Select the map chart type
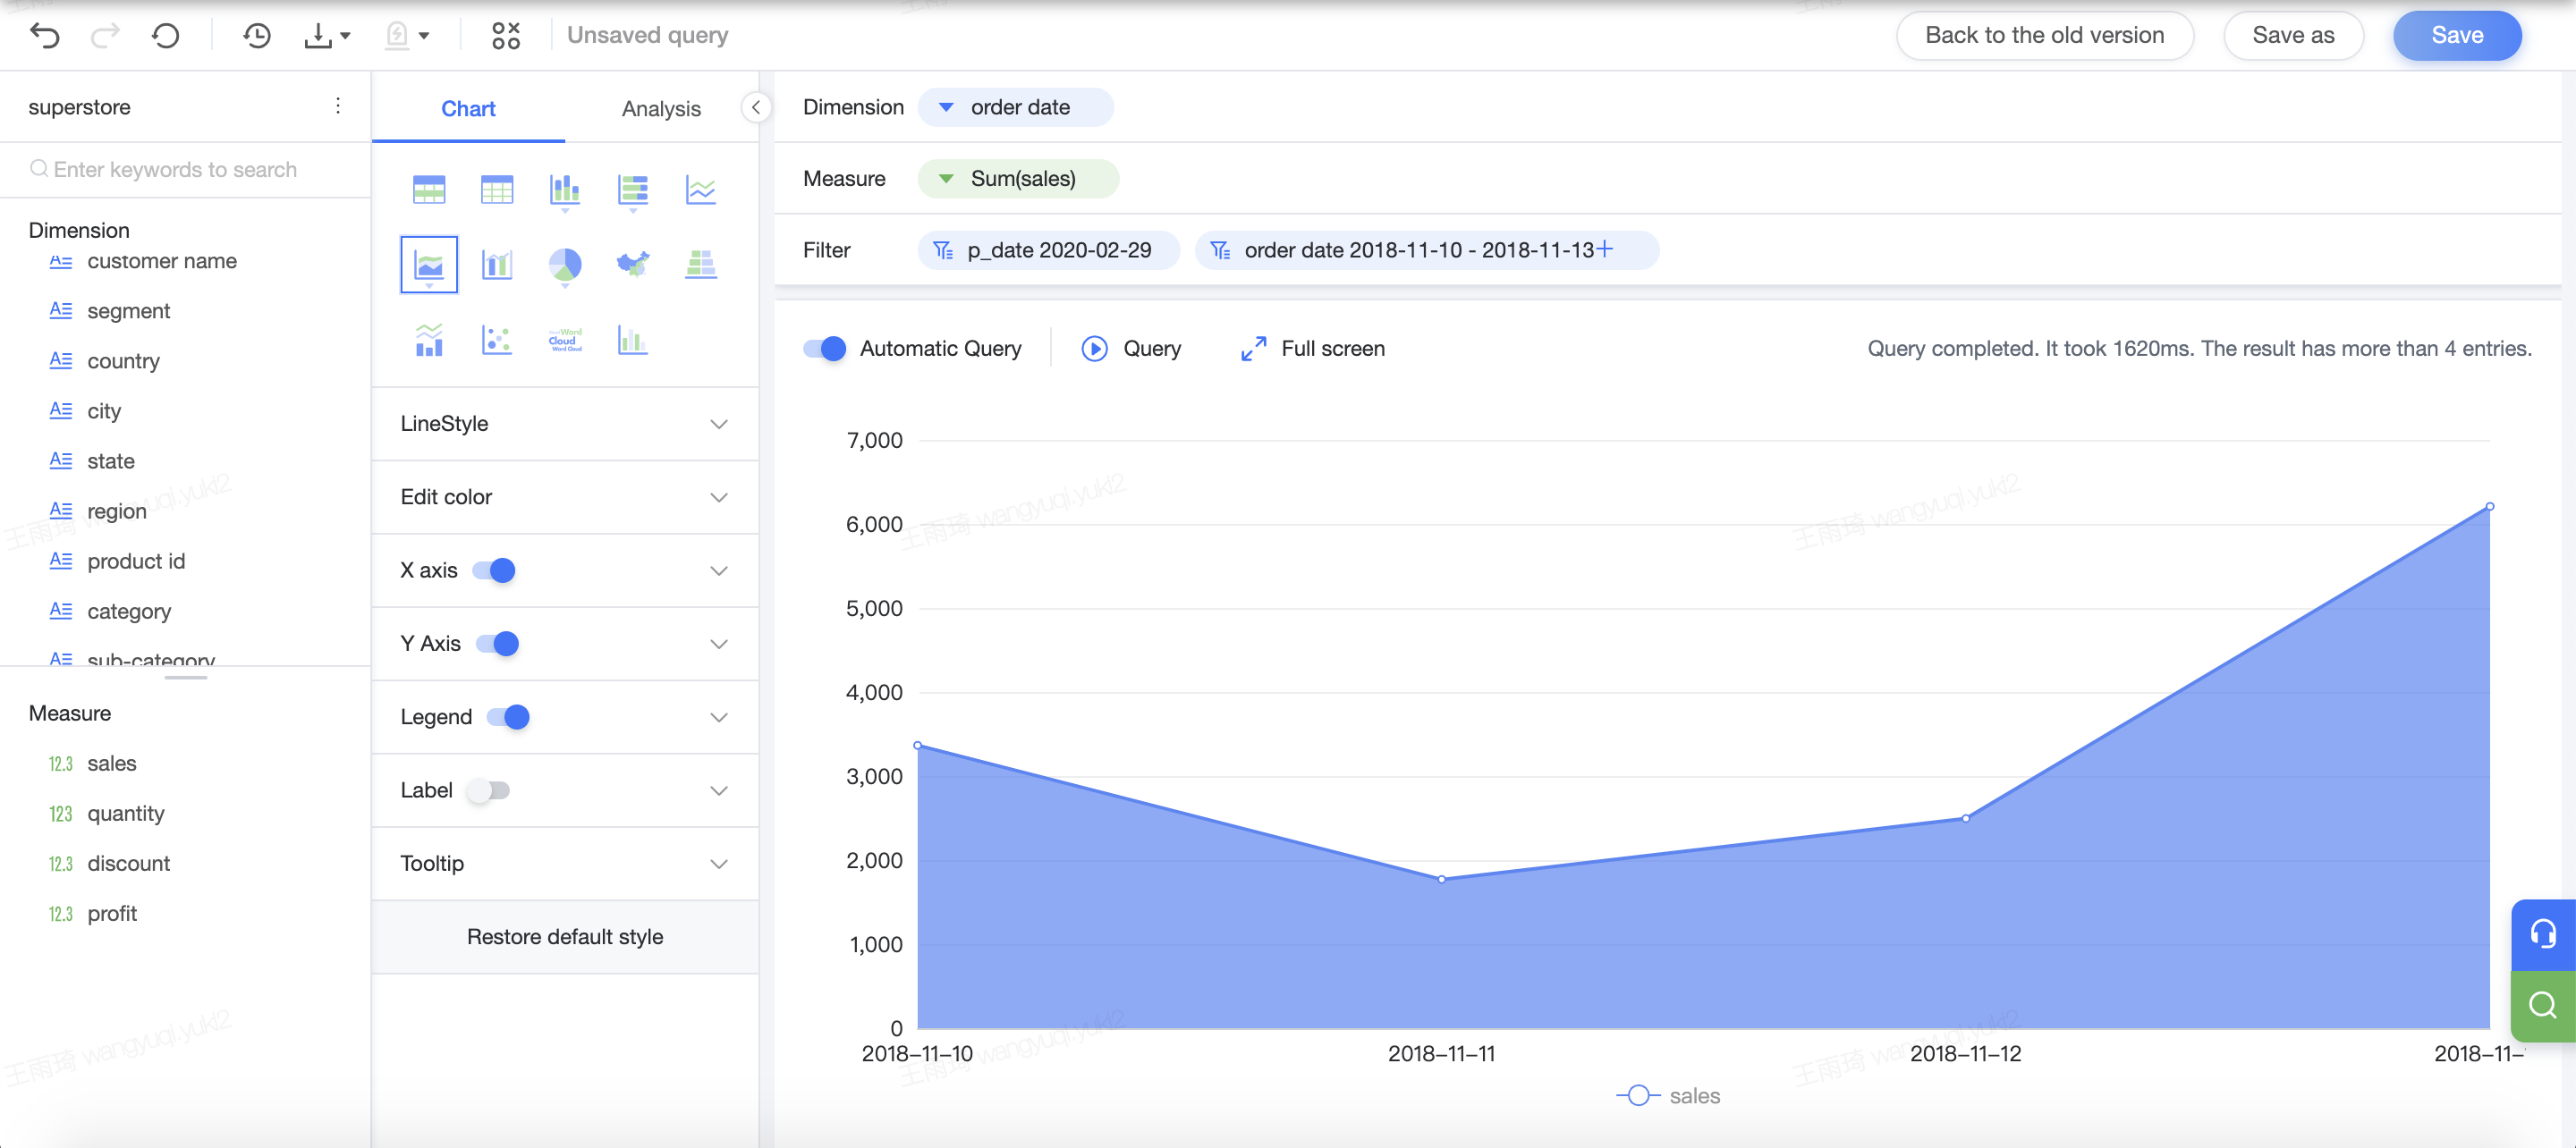The height and width of the screenshot is (1148, 2576). click(633, 264)
